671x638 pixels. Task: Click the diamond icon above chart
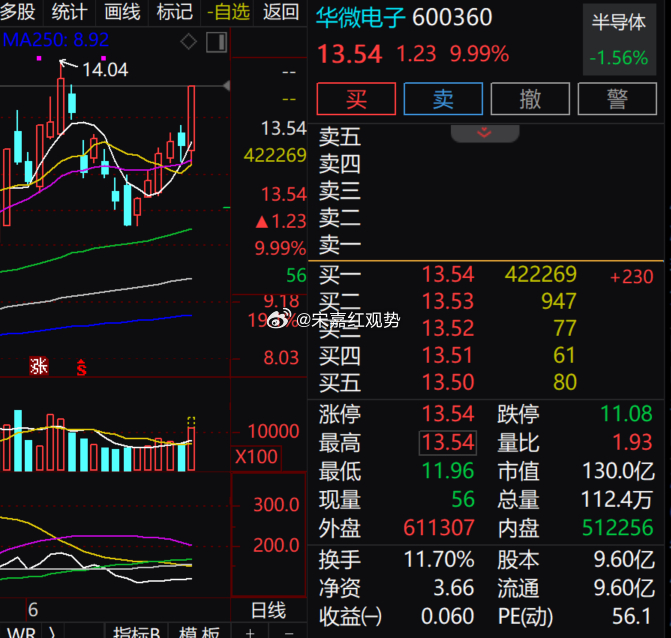point(188,42)
